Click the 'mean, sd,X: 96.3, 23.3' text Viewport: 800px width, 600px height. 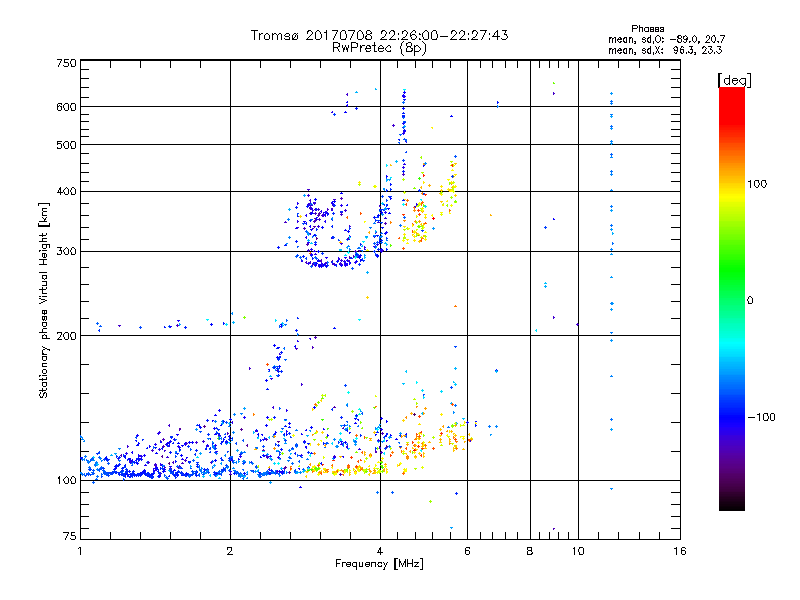[x=665, y=50]
